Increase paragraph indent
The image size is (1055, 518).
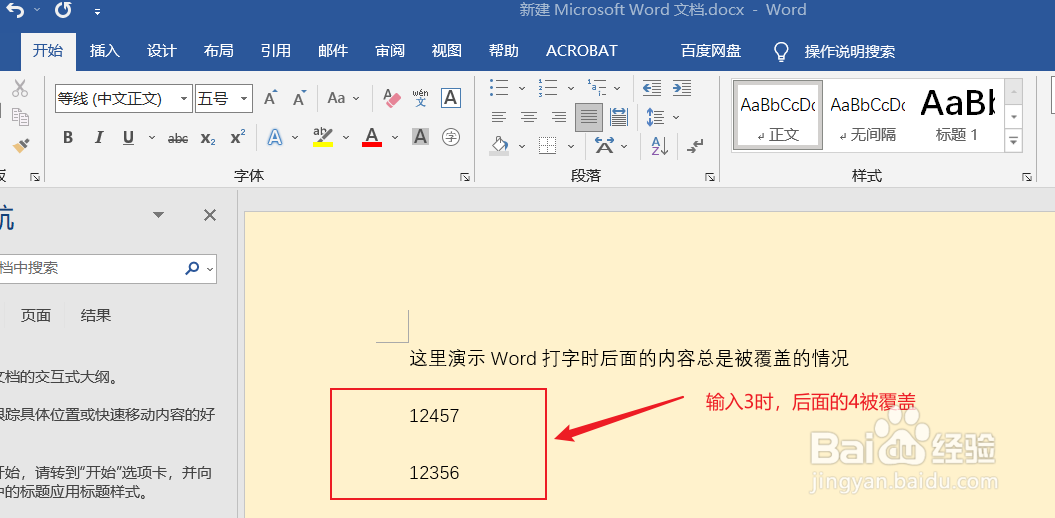[682, 87]
